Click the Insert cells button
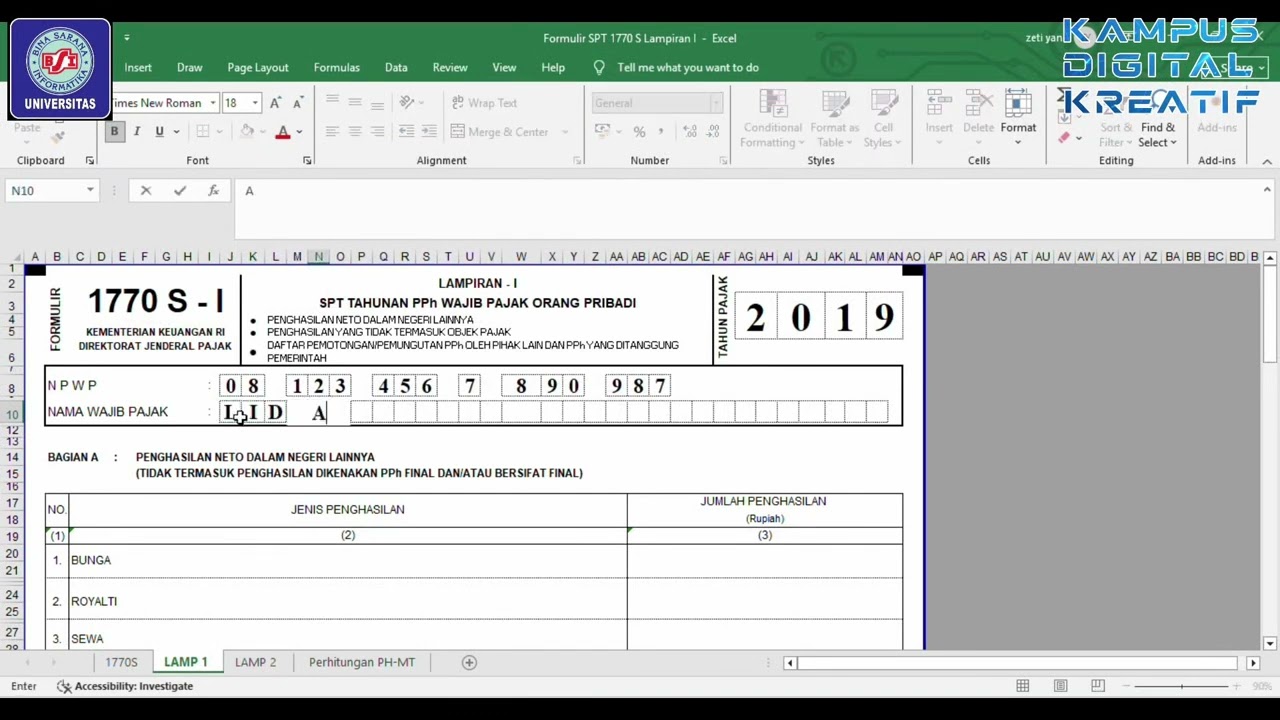The image size is (1280, 720). [x=939, y=117]
